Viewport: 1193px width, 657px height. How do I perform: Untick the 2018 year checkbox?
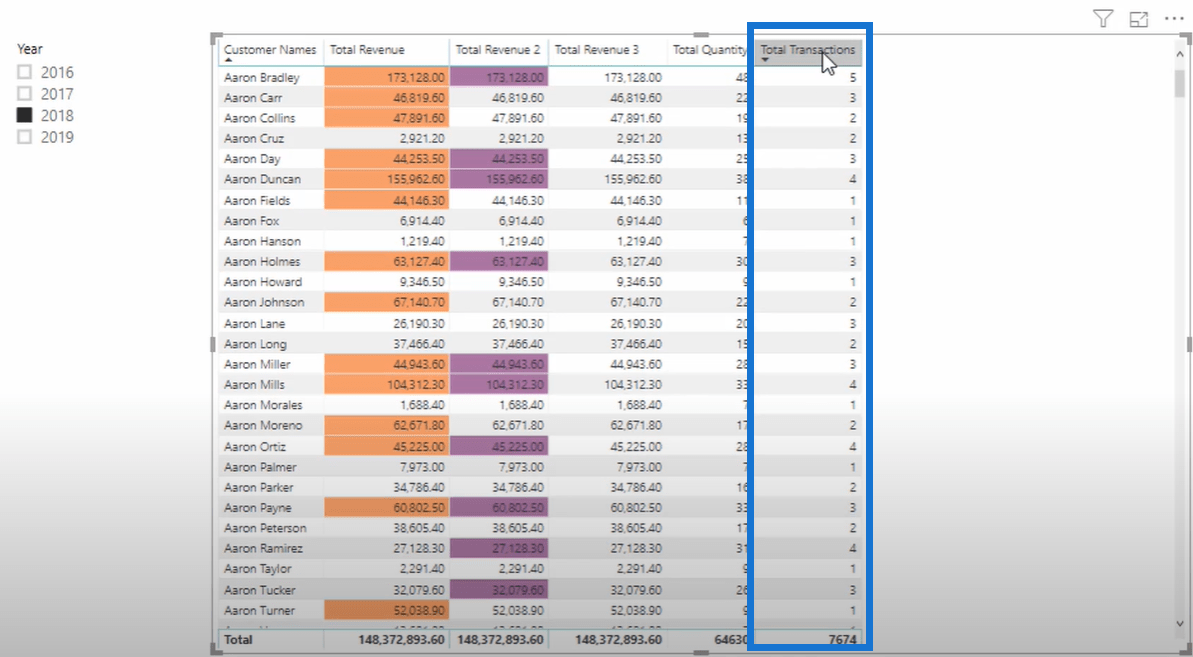coord(24,115)
